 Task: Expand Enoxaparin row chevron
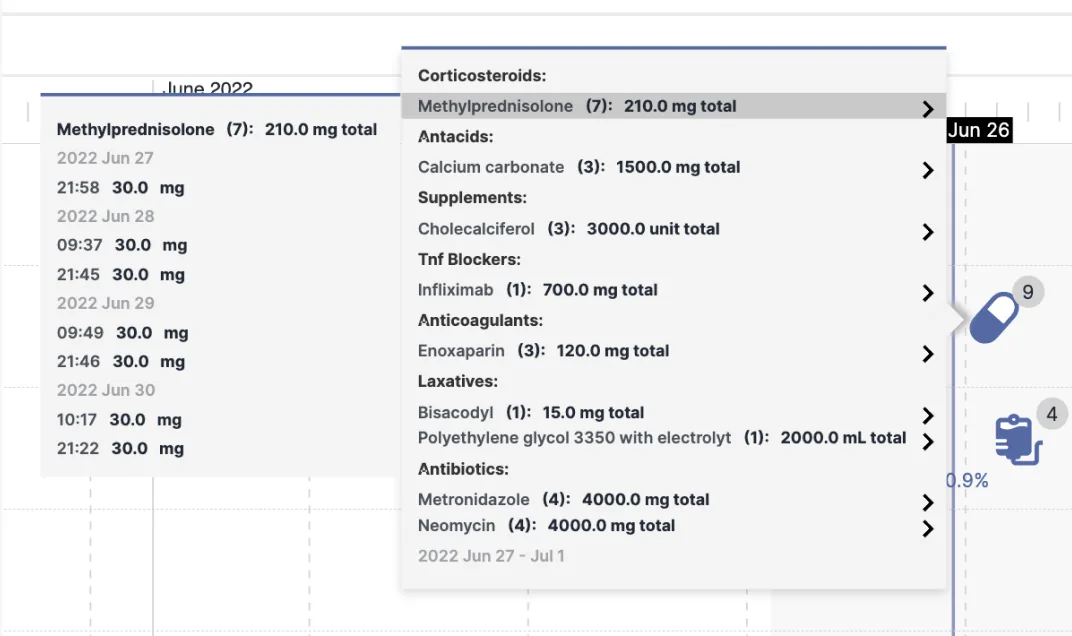point(928,354)
